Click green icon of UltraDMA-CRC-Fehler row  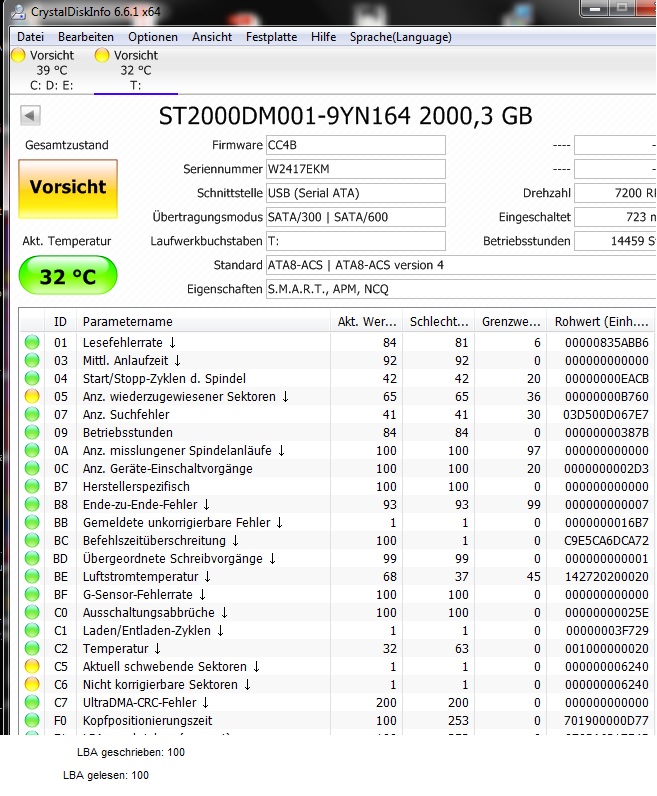point(32,703)
